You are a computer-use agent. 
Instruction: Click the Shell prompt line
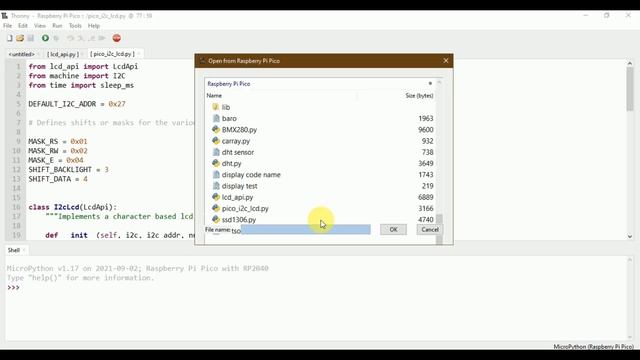(x=13, y=288)
